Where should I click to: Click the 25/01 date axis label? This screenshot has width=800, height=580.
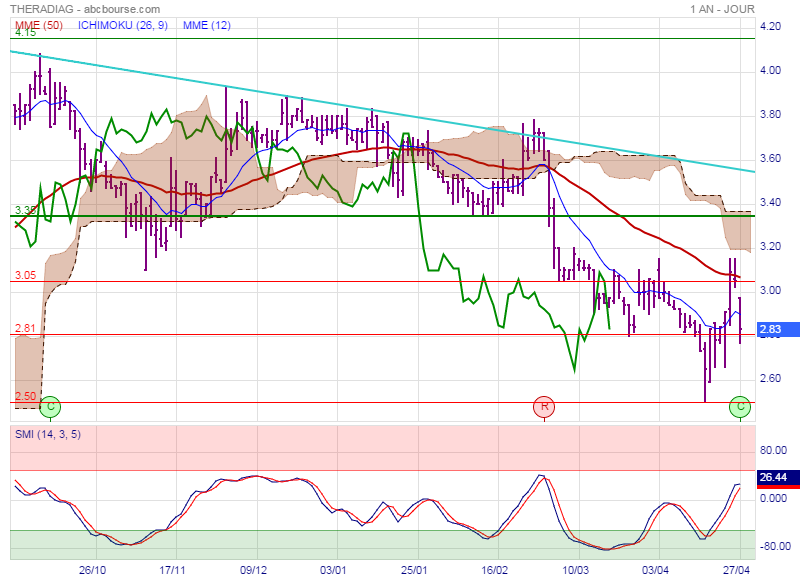(414, 570)
